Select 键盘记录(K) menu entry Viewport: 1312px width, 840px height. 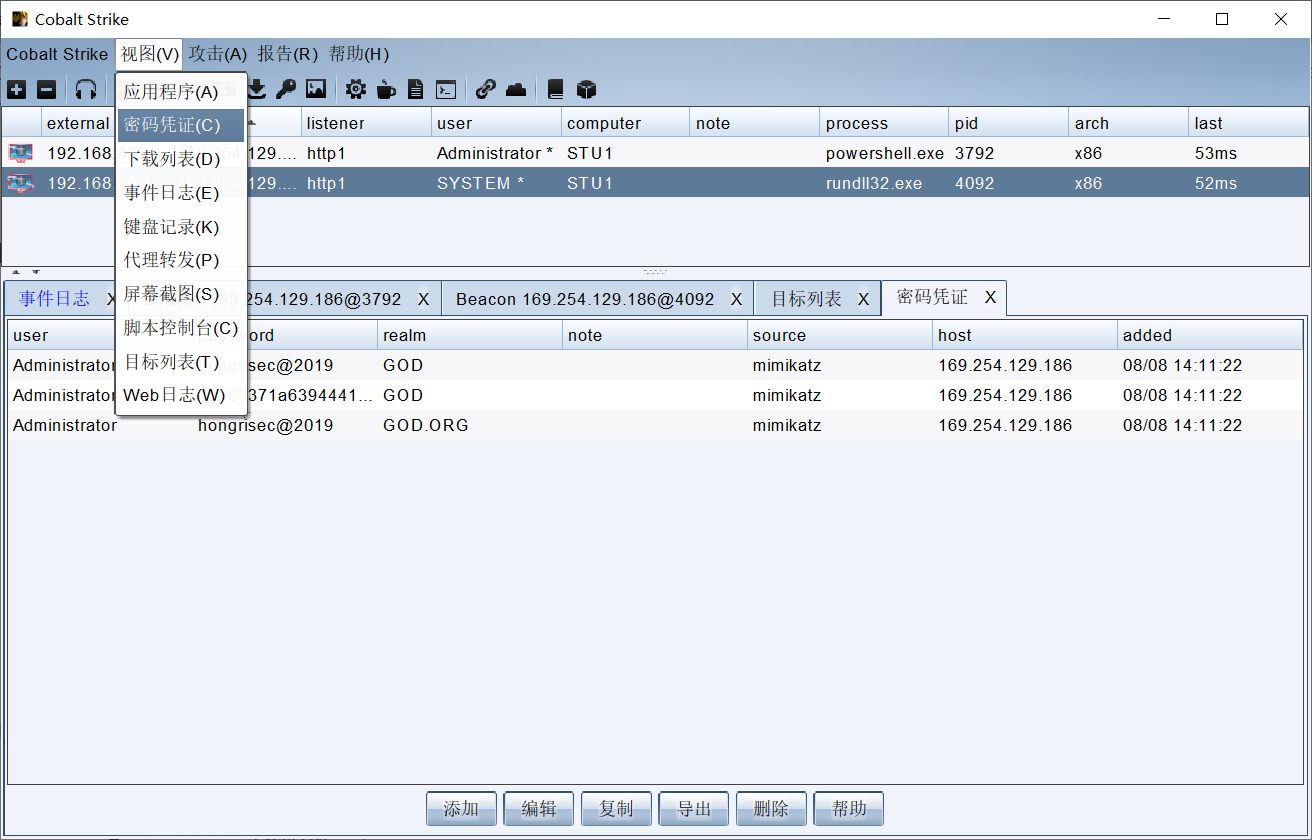[x=181, y=227]
